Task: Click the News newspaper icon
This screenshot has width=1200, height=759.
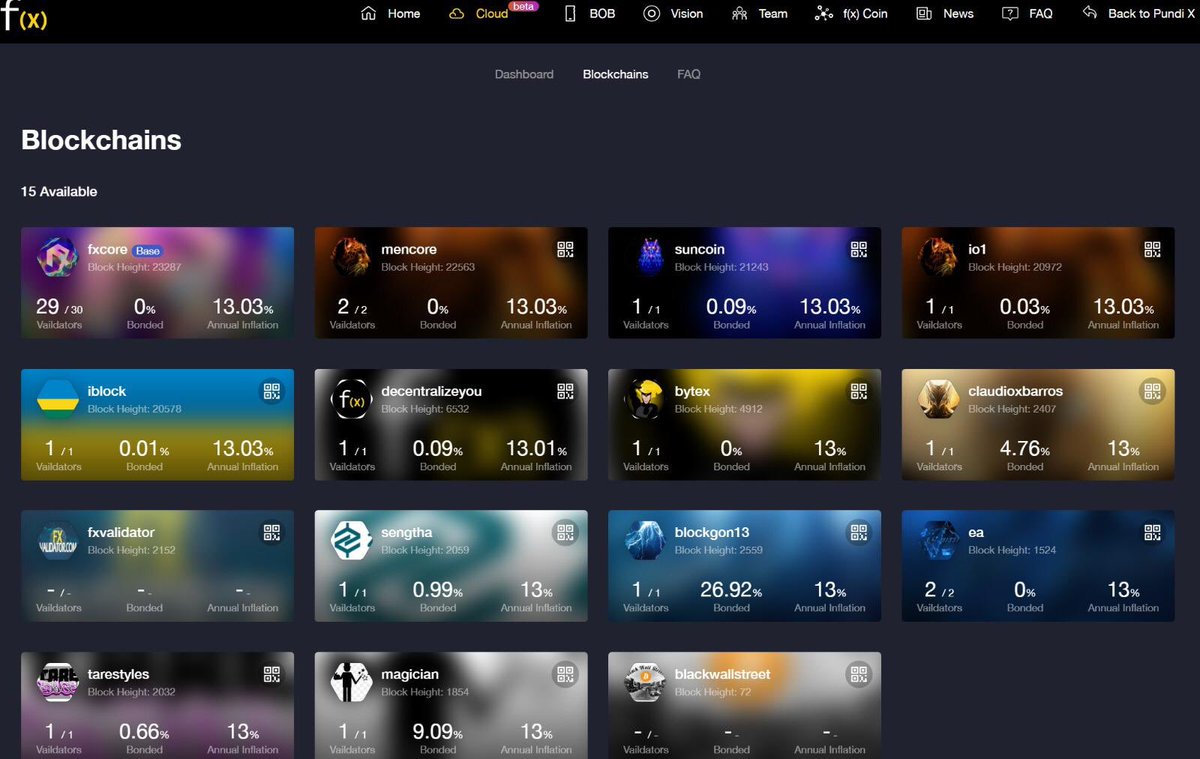Action: coord(924,14)
